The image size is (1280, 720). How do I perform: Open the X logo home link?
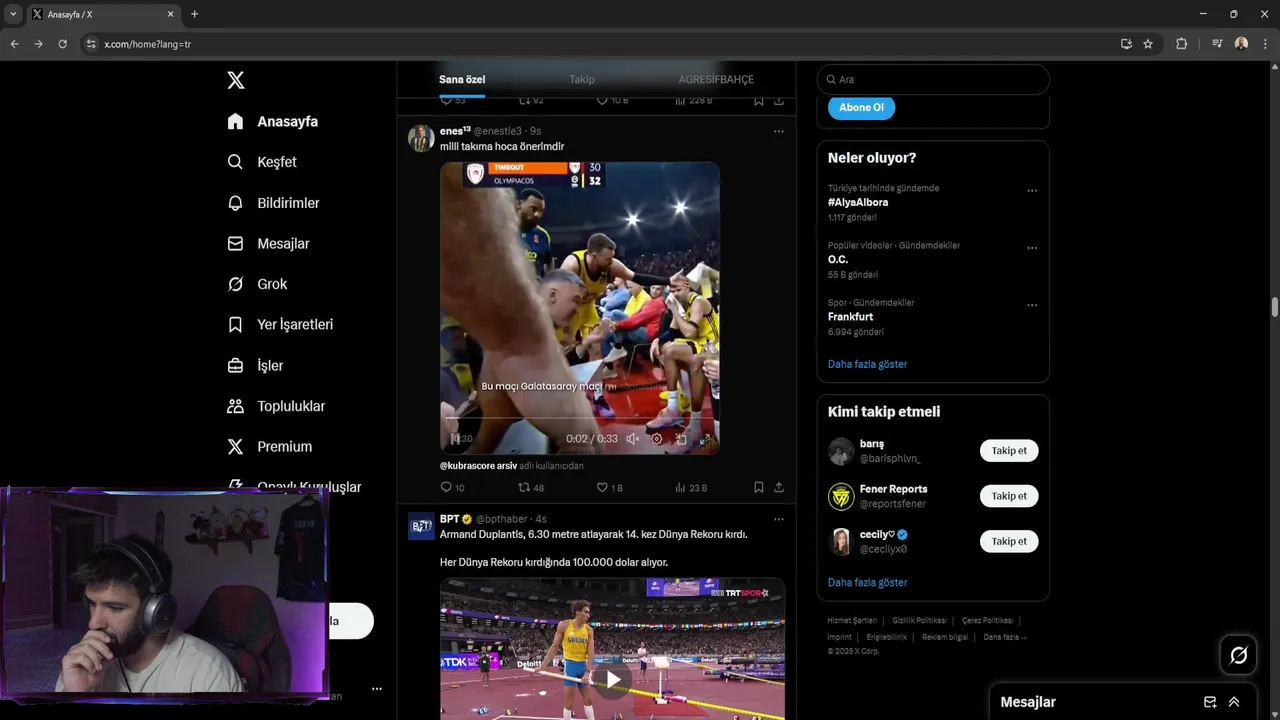coord(236,80)
